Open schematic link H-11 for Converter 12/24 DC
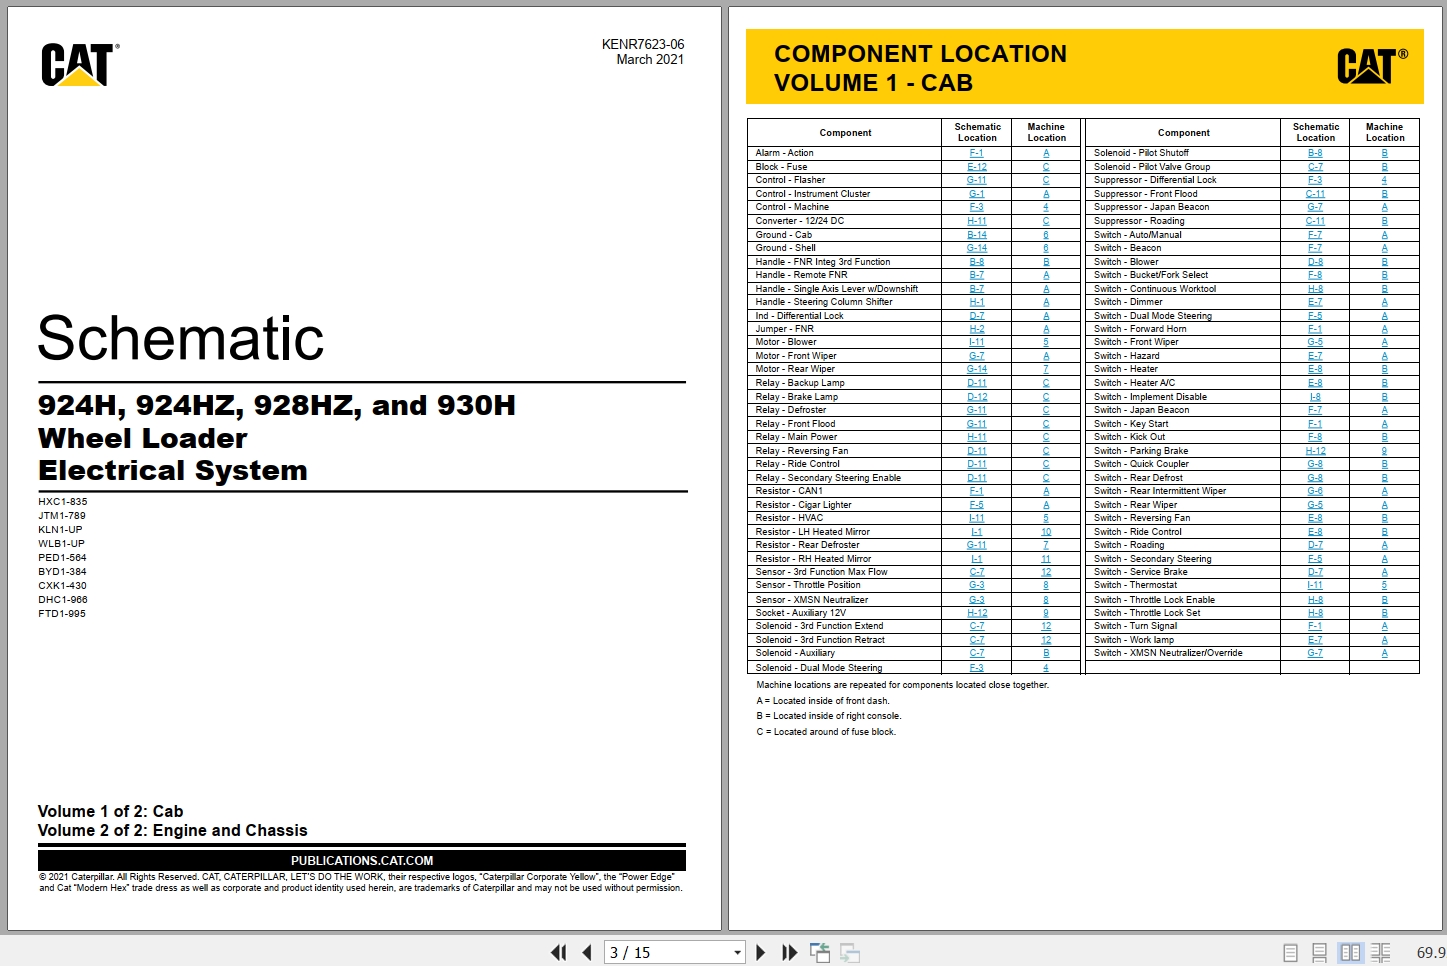 pos(977,221)
